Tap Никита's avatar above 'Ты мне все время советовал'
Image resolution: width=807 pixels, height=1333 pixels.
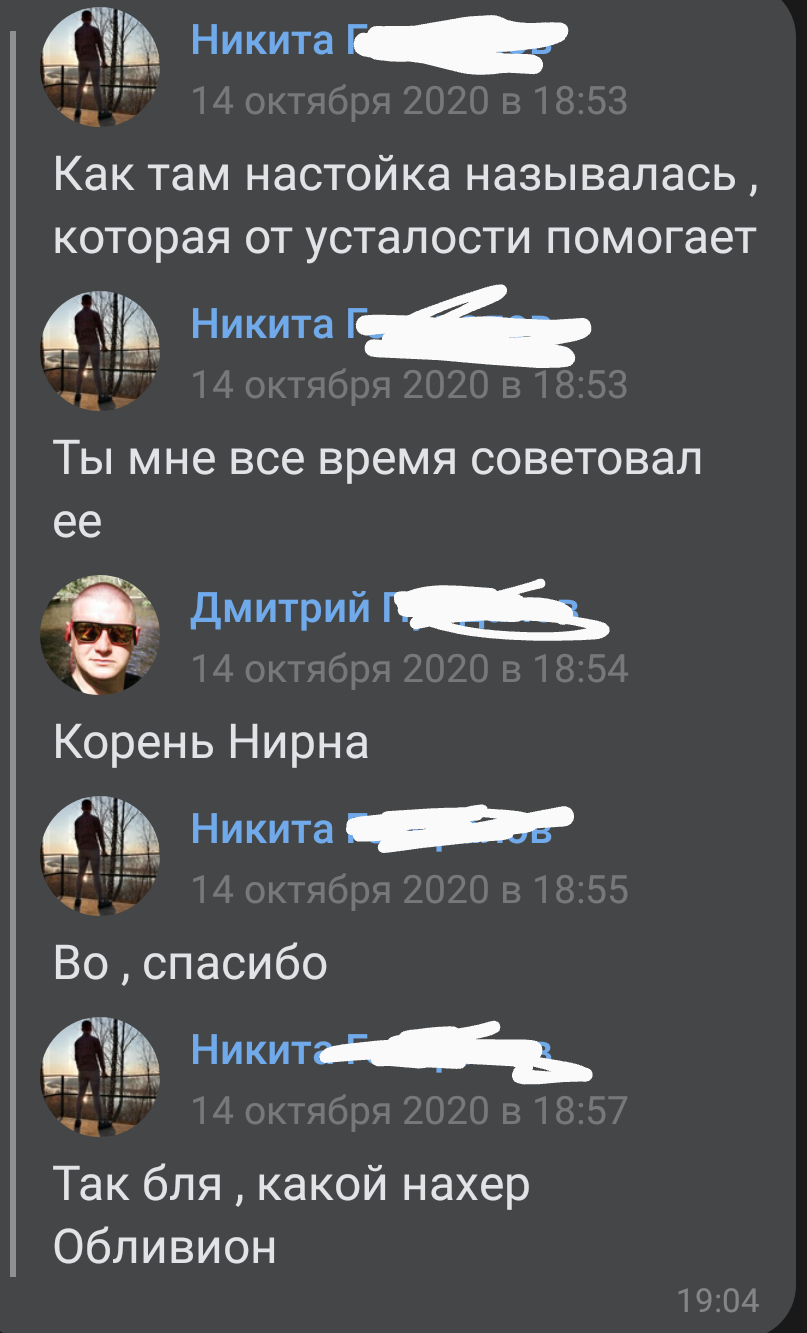(100, 351)
